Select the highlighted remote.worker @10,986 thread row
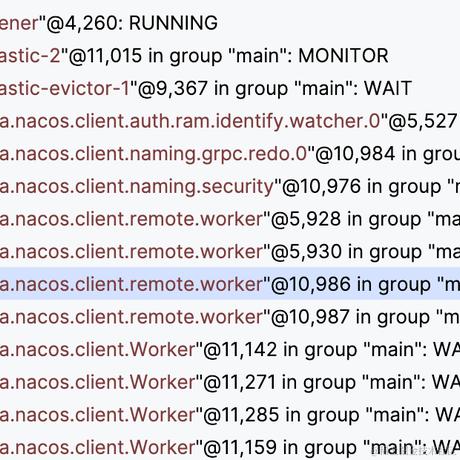460x460 pixels. (x=230, y=284)
